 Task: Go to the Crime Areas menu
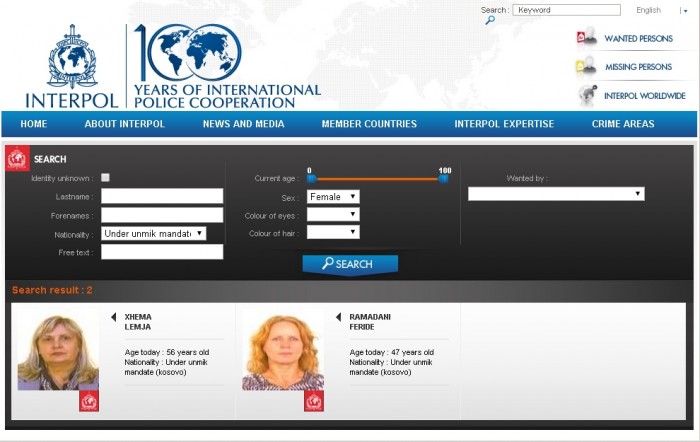(623, 124)
